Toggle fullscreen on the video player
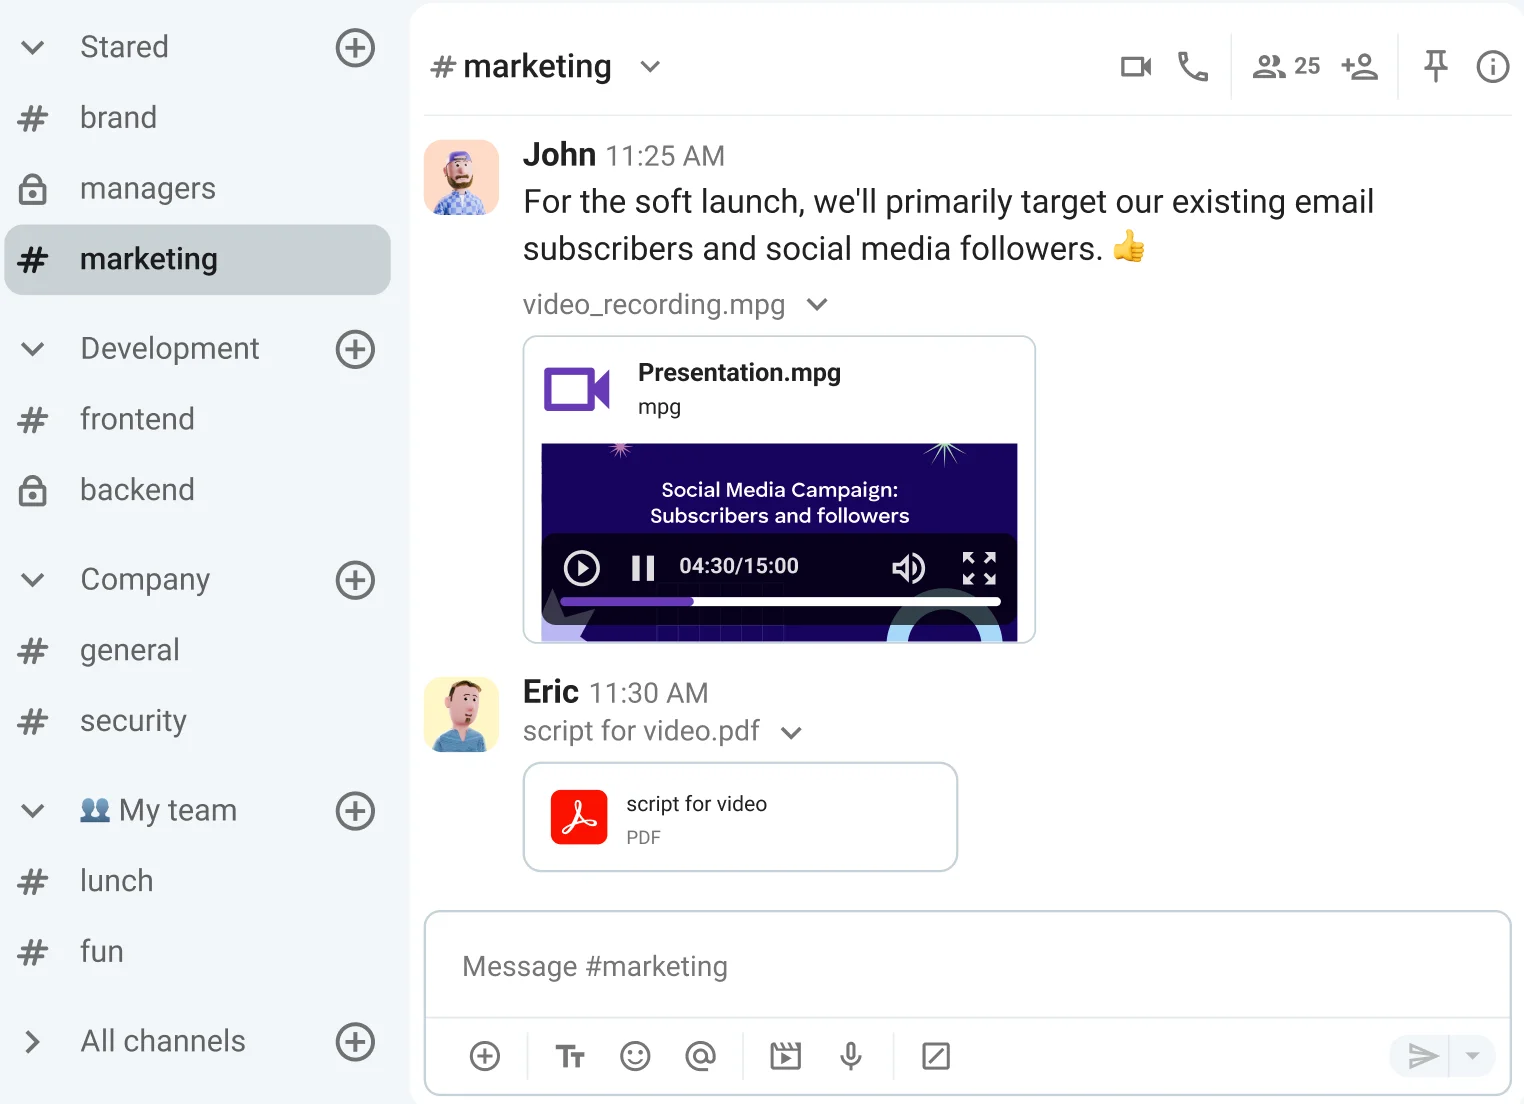Image resolution: width=1524 pixels, height=1104 pixels. coord(979,568)
